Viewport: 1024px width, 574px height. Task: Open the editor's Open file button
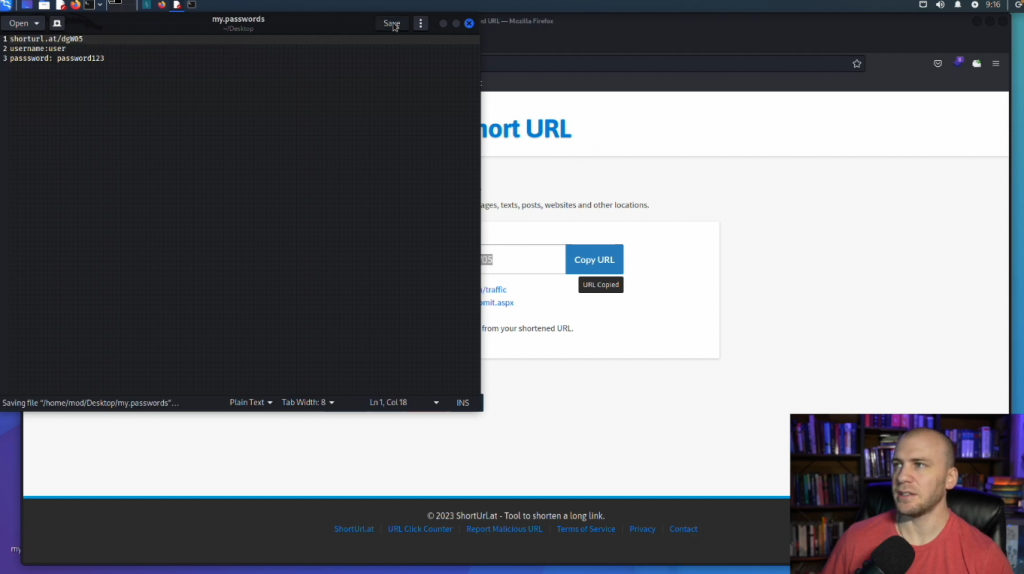[x=24, y=23]
